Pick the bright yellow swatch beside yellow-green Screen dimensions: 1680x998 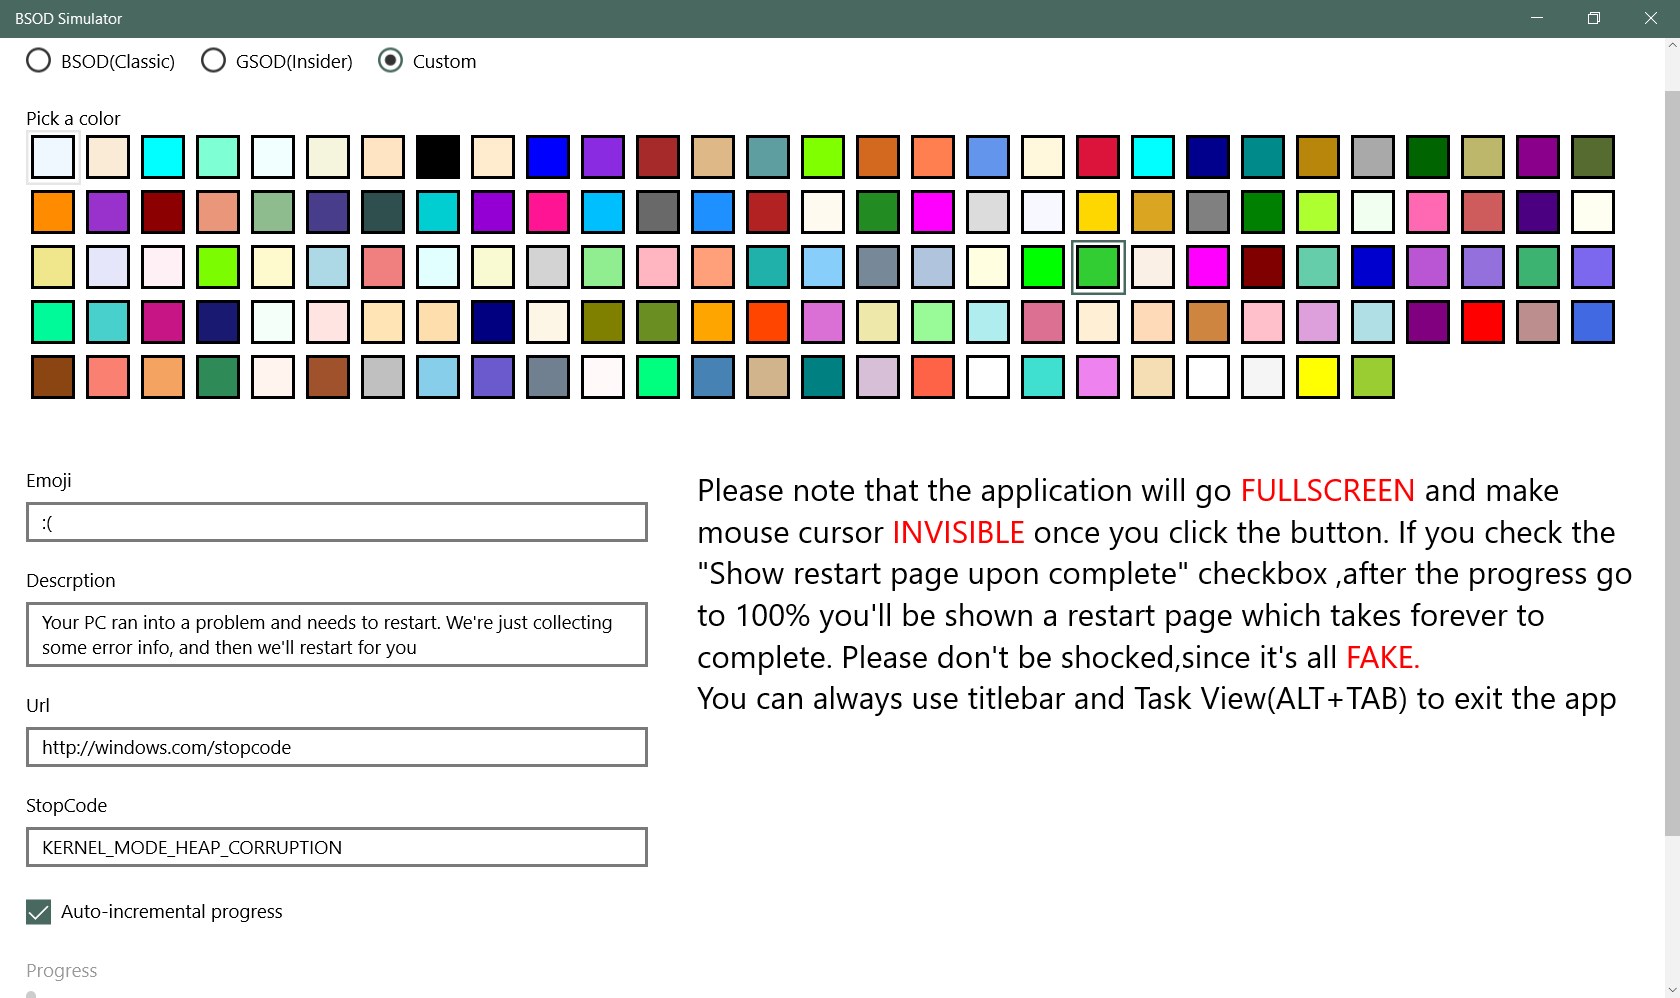pos(1318,377)
